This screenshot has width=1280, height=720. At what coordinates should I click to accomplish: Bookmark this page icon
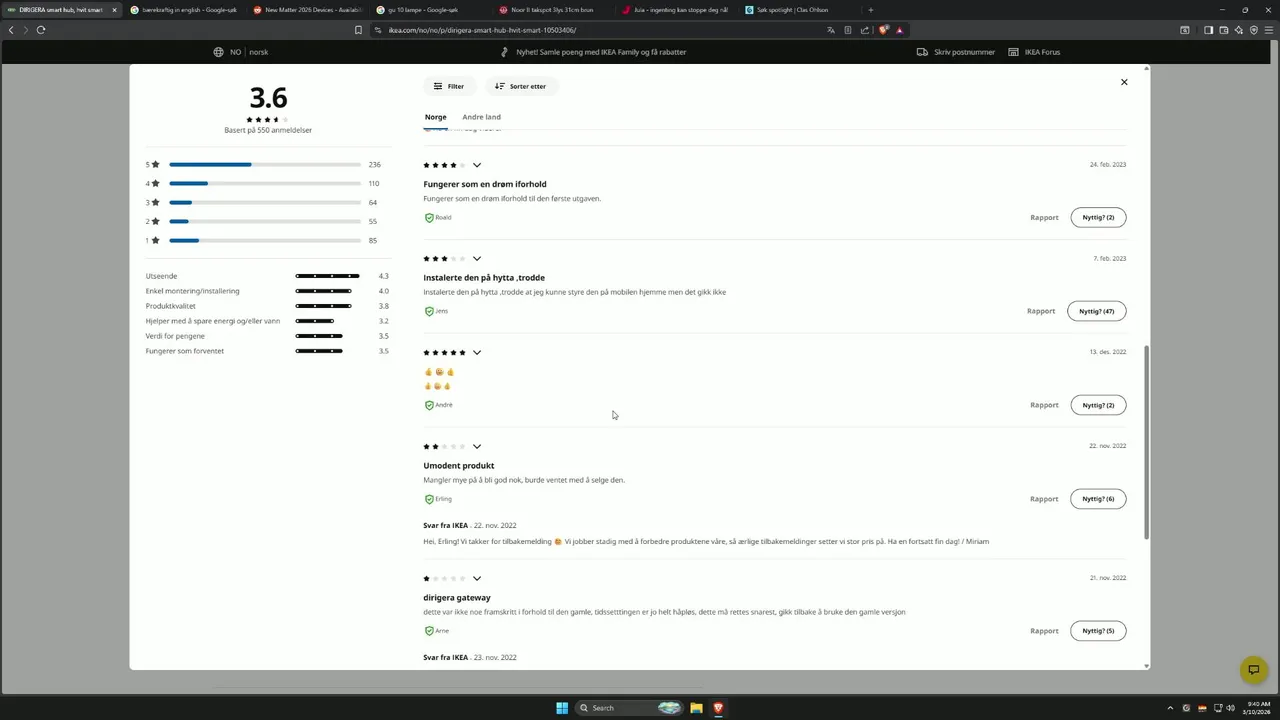pyautogui.click(x=358, y=30)
